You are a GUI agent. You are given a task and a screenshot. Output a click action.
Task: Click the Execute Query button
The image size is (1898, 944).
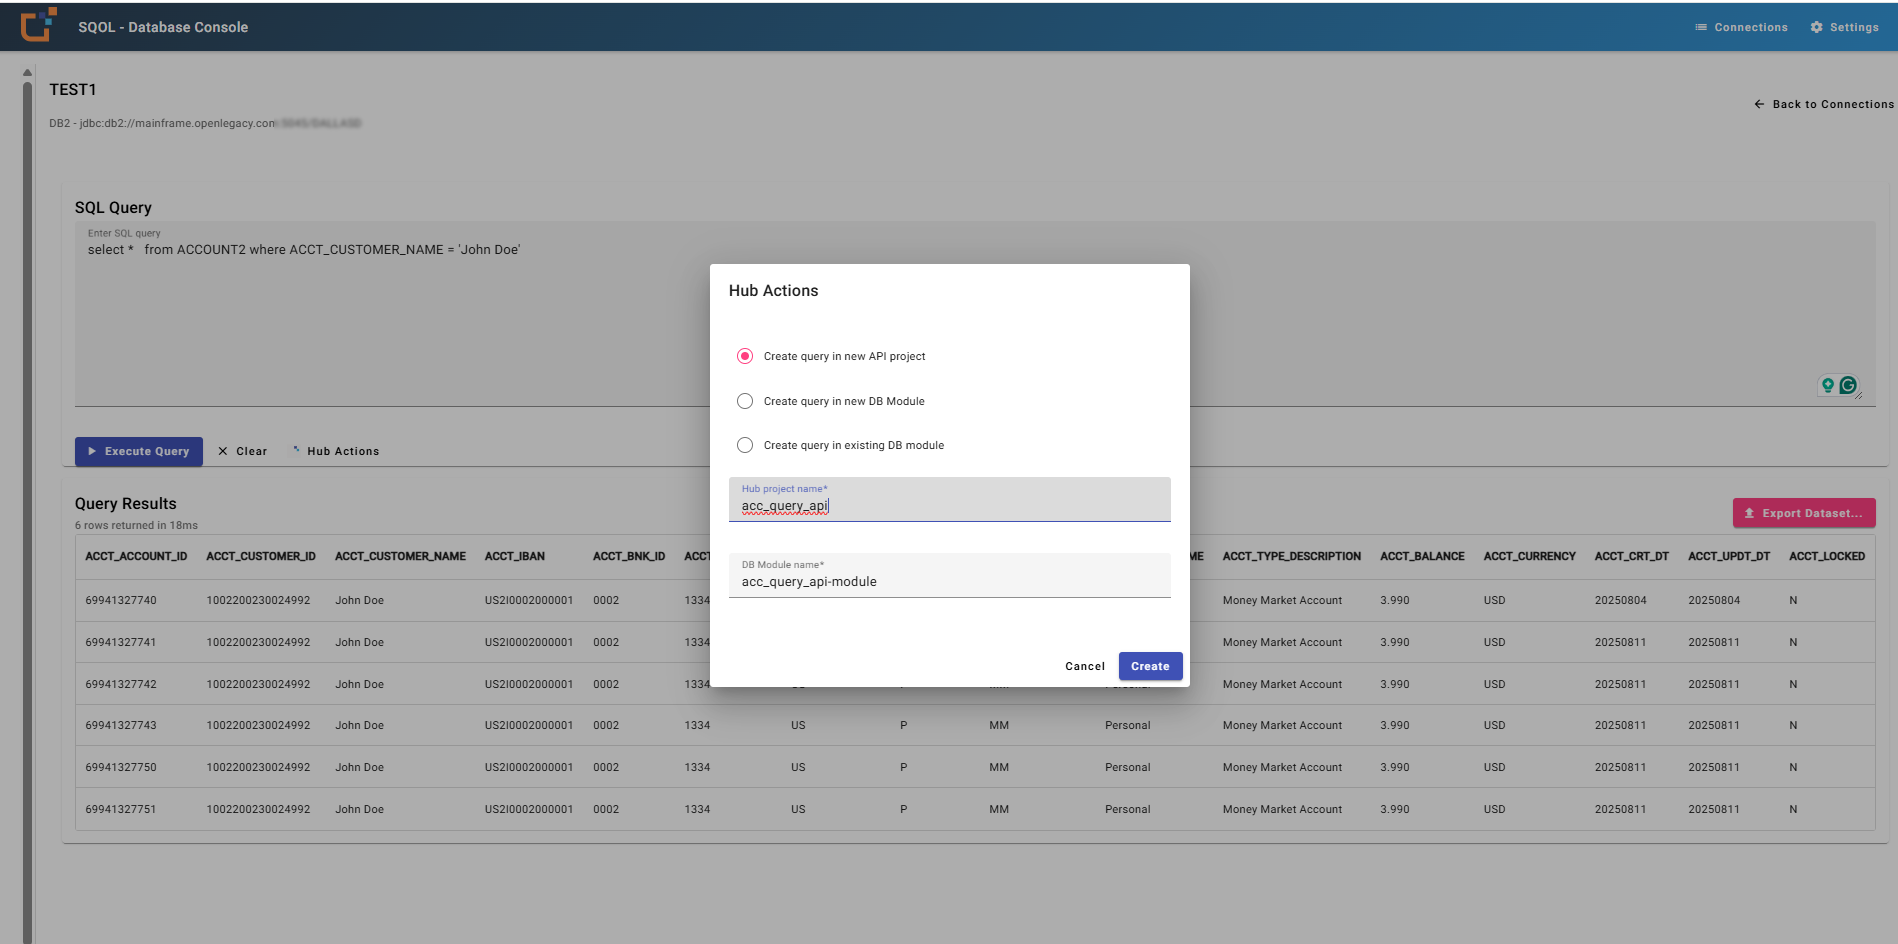(139, 451)
